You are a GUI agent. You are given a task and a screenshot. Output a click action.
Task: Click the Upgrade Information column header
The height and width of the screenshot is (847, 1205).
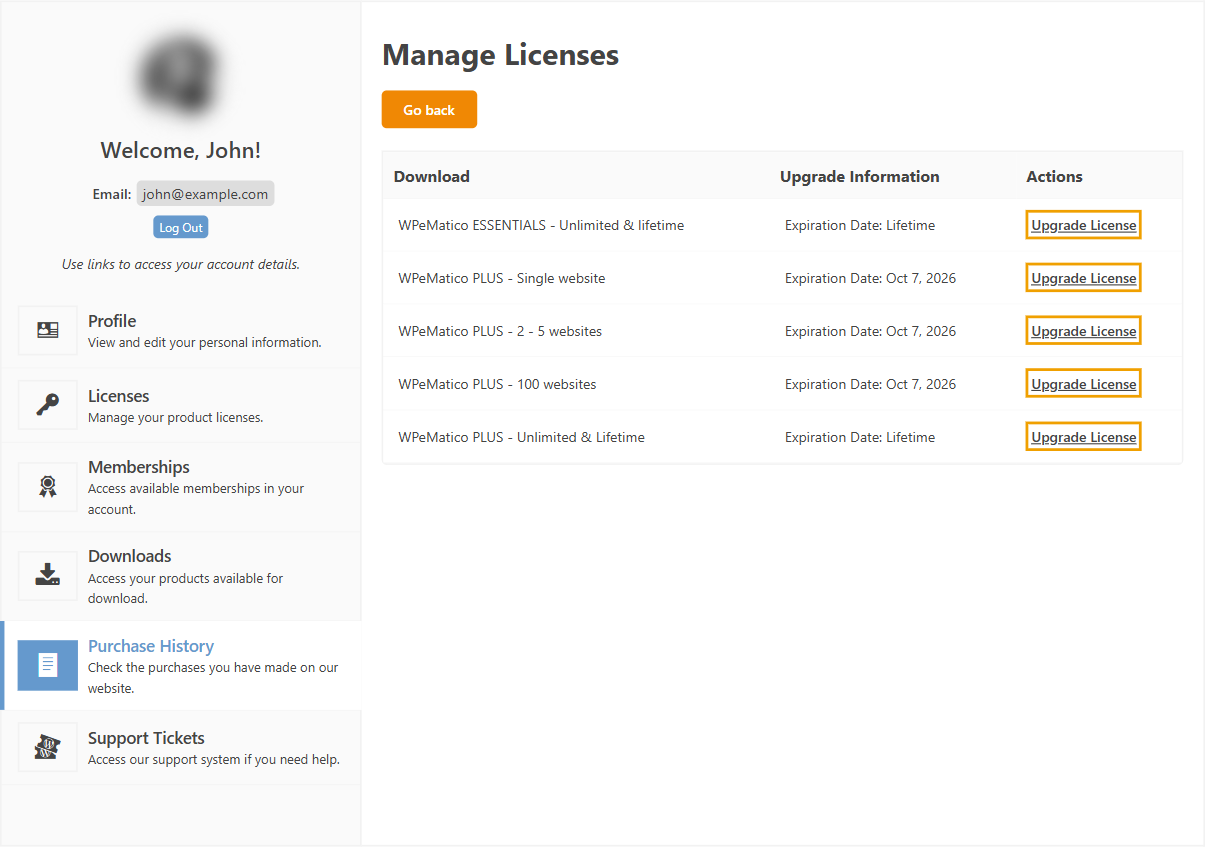coord(860,176)
